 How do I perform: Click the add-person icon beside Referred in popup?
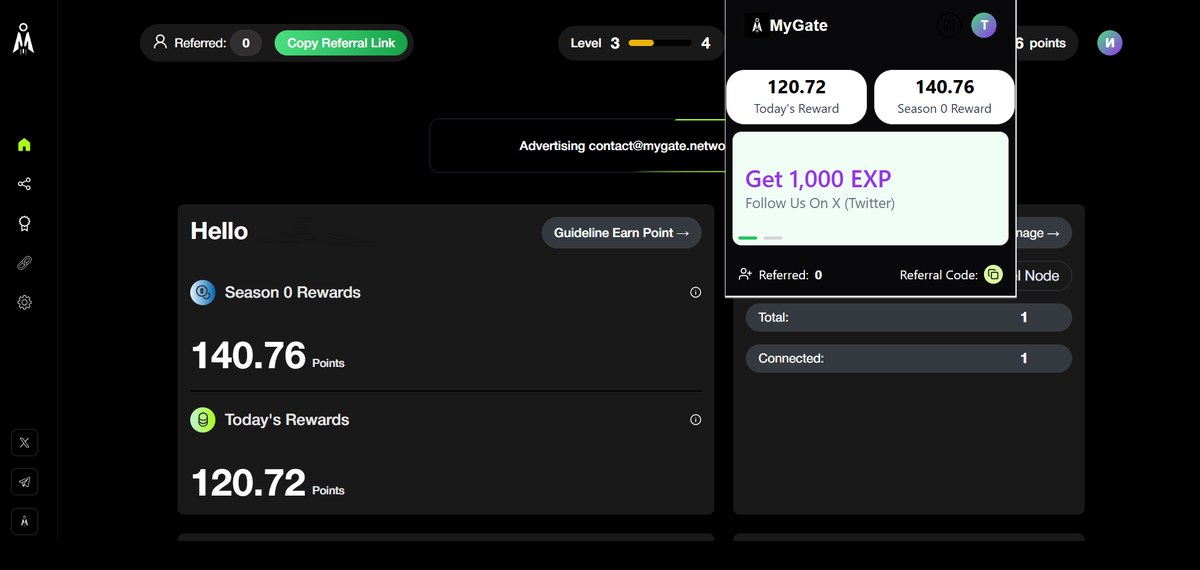(x=744, y=274)
